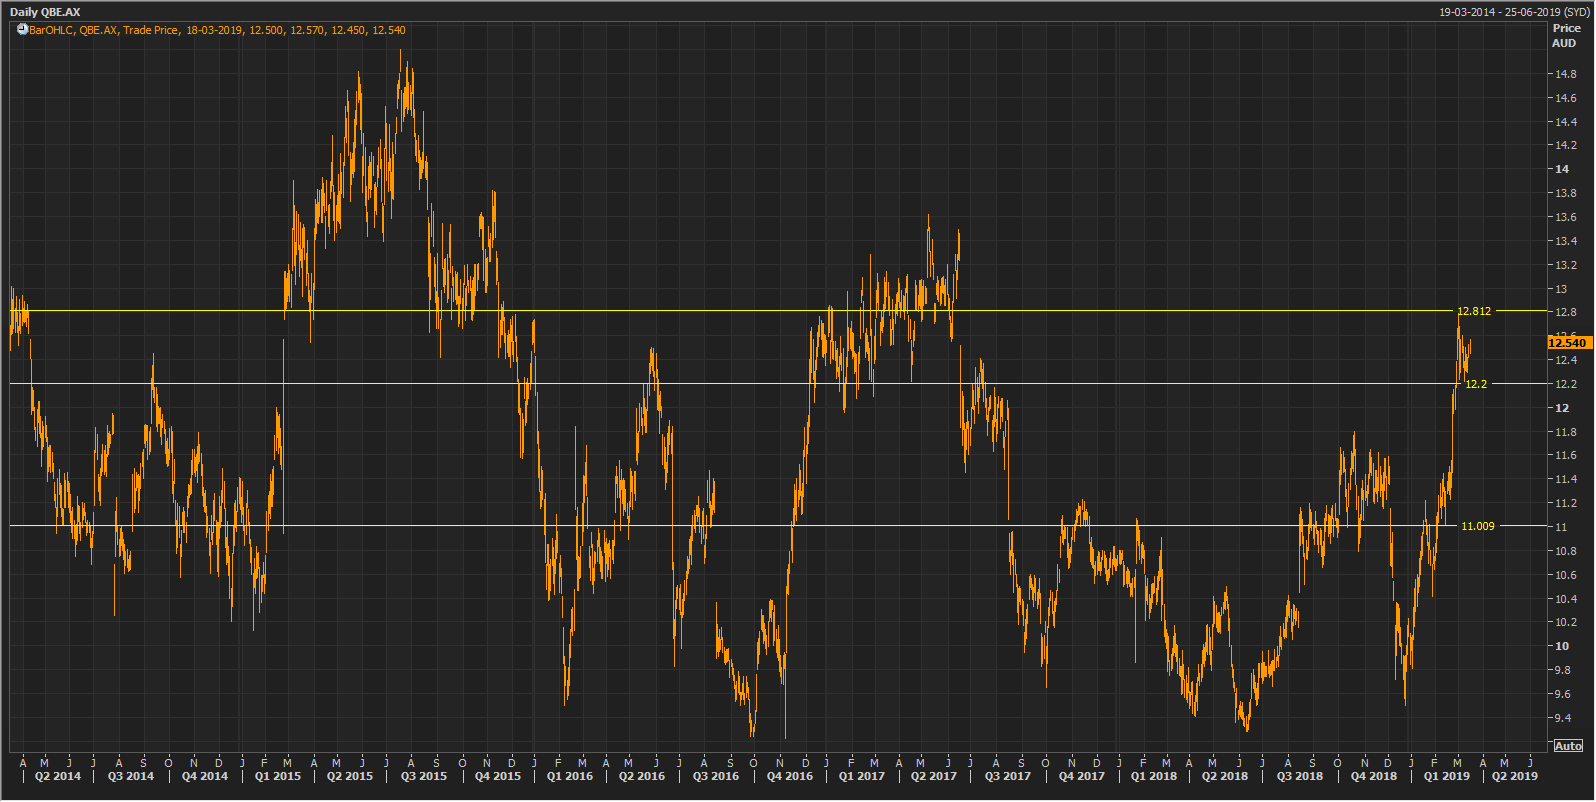The image size is (1596, 802).
Task: Click the Q3 2014 time axis label
Action: click(131, 776)
